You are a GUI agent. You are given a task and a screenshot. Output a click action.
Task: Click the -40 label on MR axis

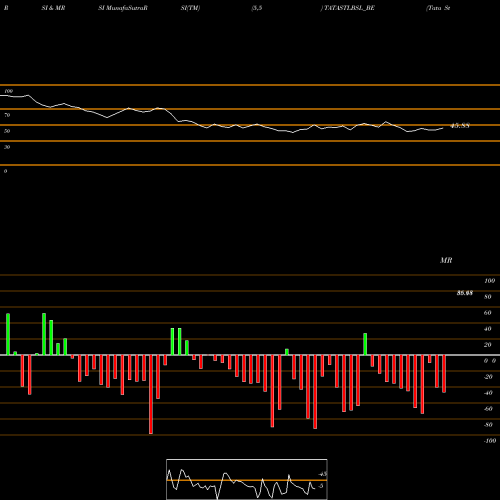(488, 393)
